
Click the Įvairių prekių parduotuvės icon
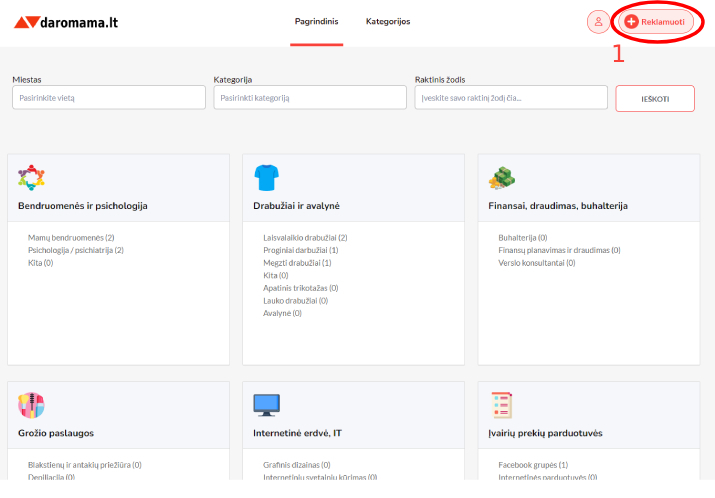click(x=501, y=405)
